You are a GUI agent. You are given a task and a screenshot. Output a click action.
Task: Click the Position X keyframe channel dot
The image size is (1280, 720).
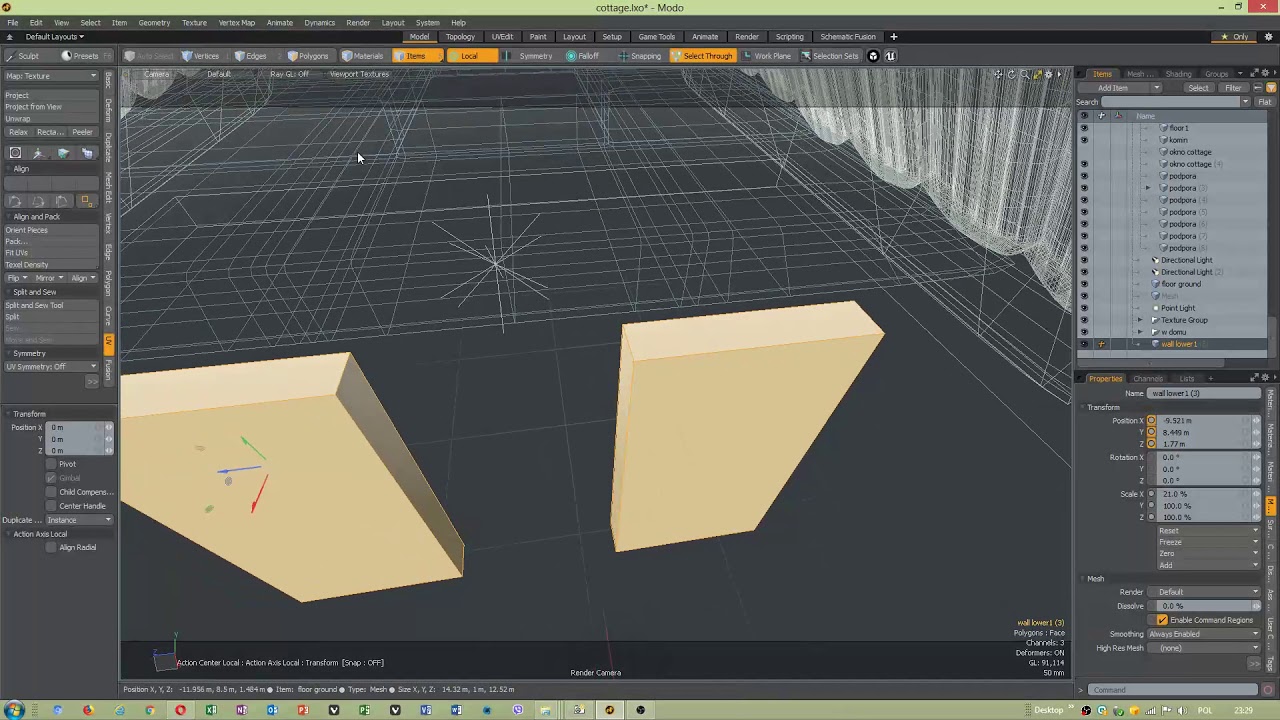coord(1151,421)
